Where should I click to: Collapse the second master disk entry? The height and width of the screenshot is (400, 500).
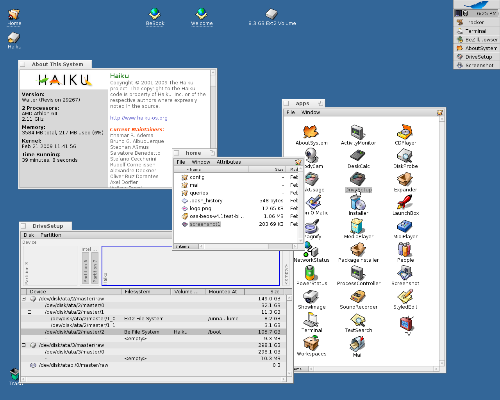[x=24, y=345]
